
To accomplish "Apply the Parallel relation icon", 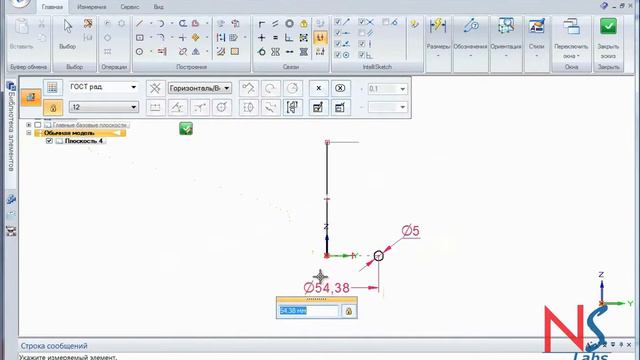I will [x=276, y=24].
